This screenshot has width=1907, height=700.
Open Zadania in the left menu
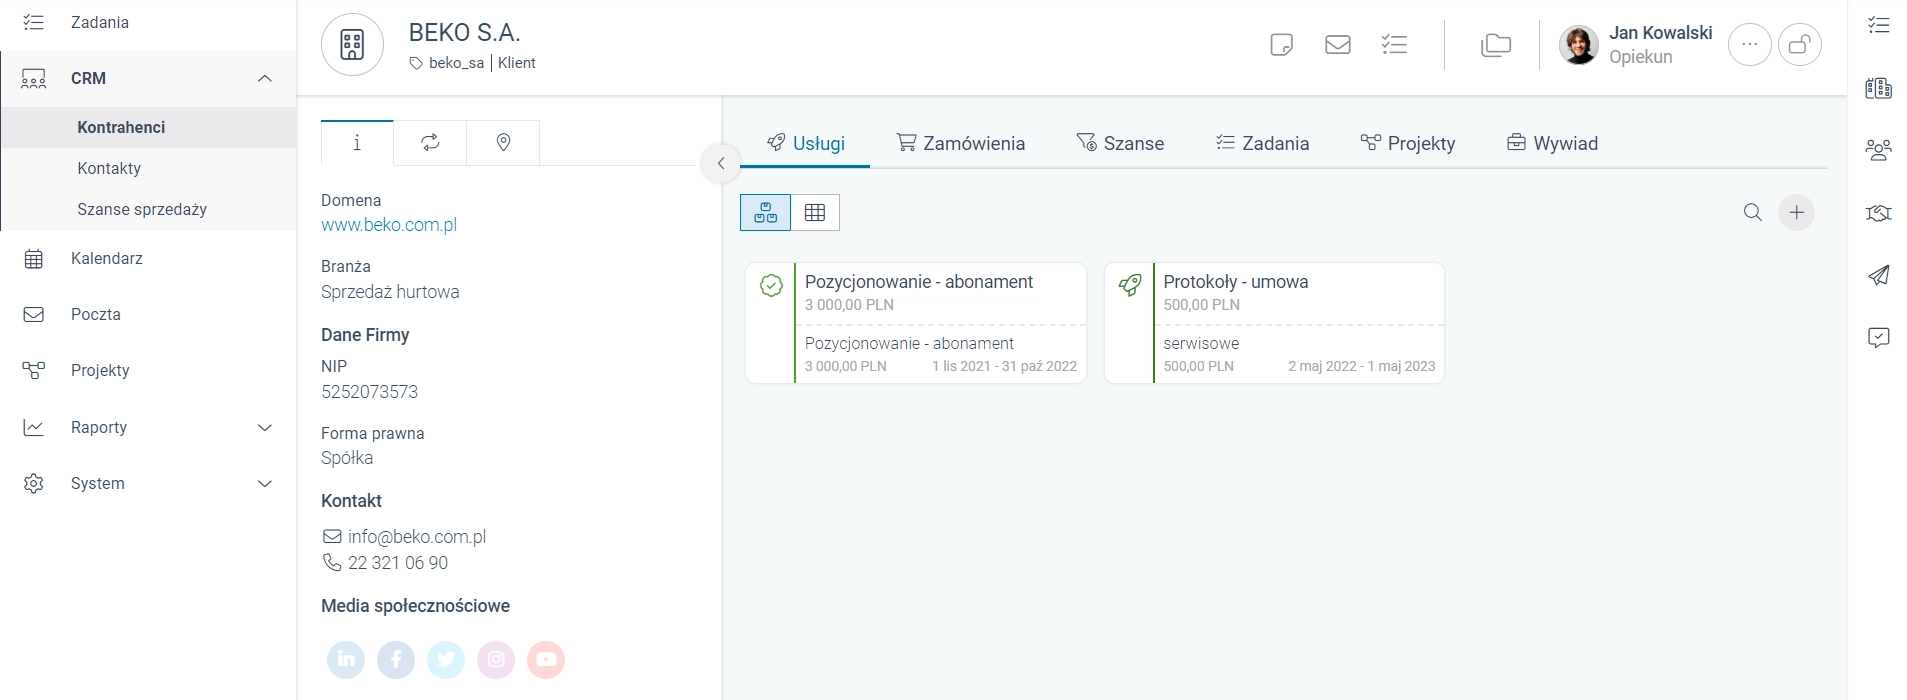coord(148,22)
